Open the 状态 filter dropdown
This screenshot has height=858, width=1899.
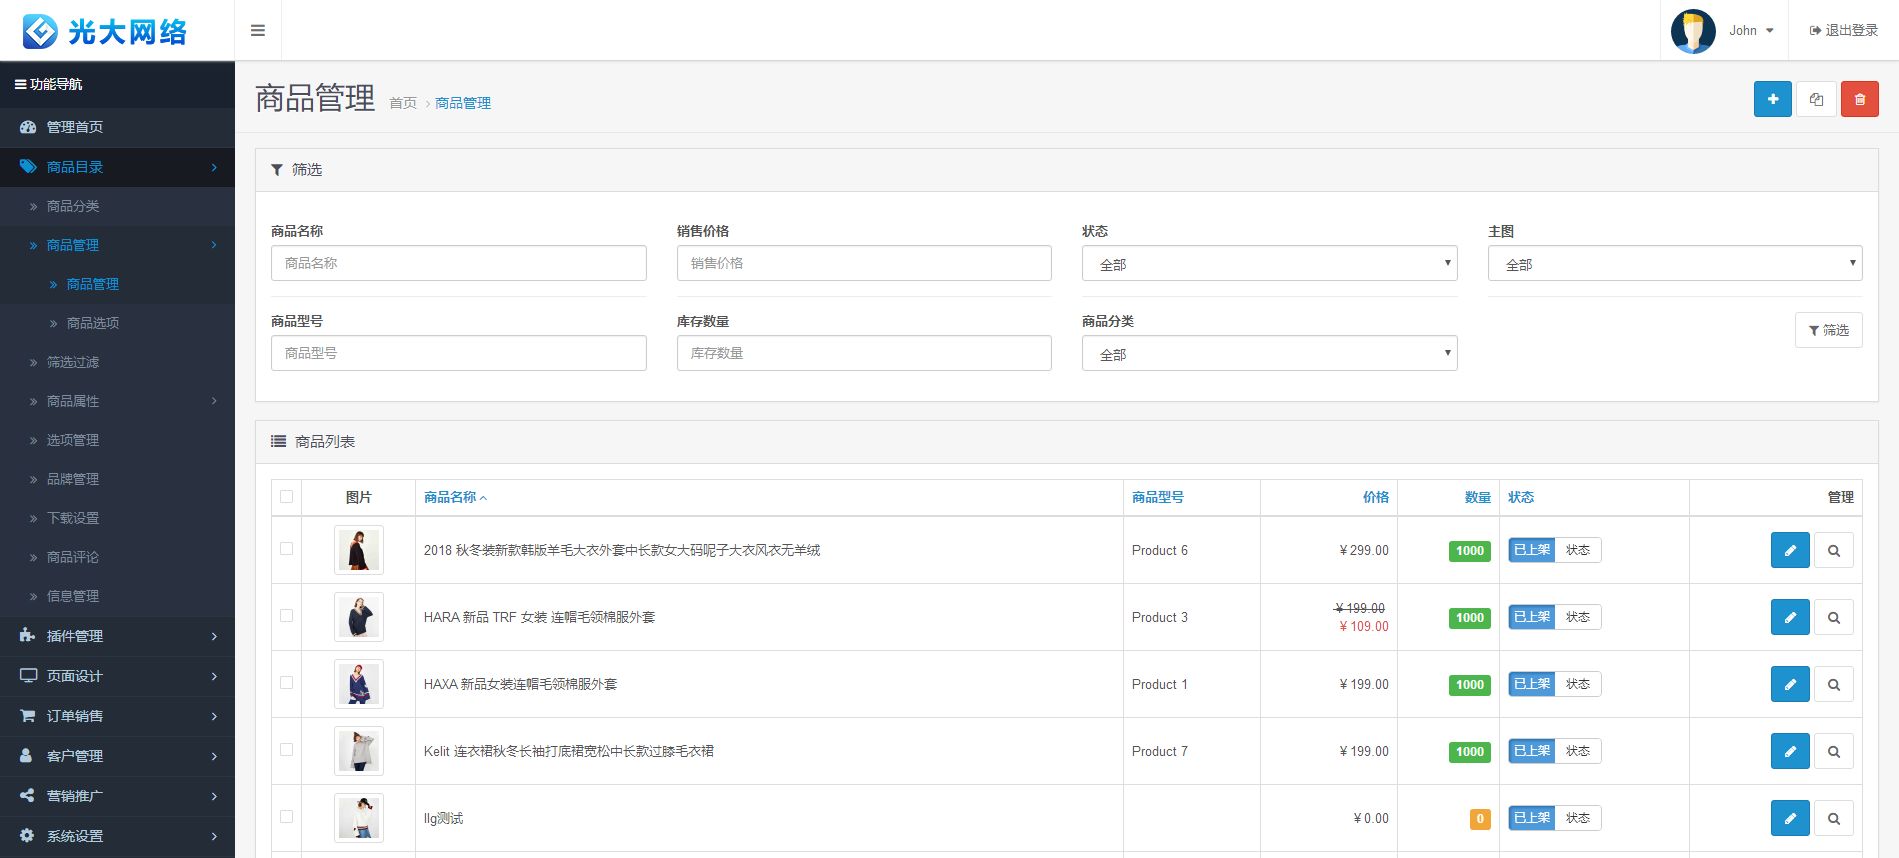coord(1268,264)
